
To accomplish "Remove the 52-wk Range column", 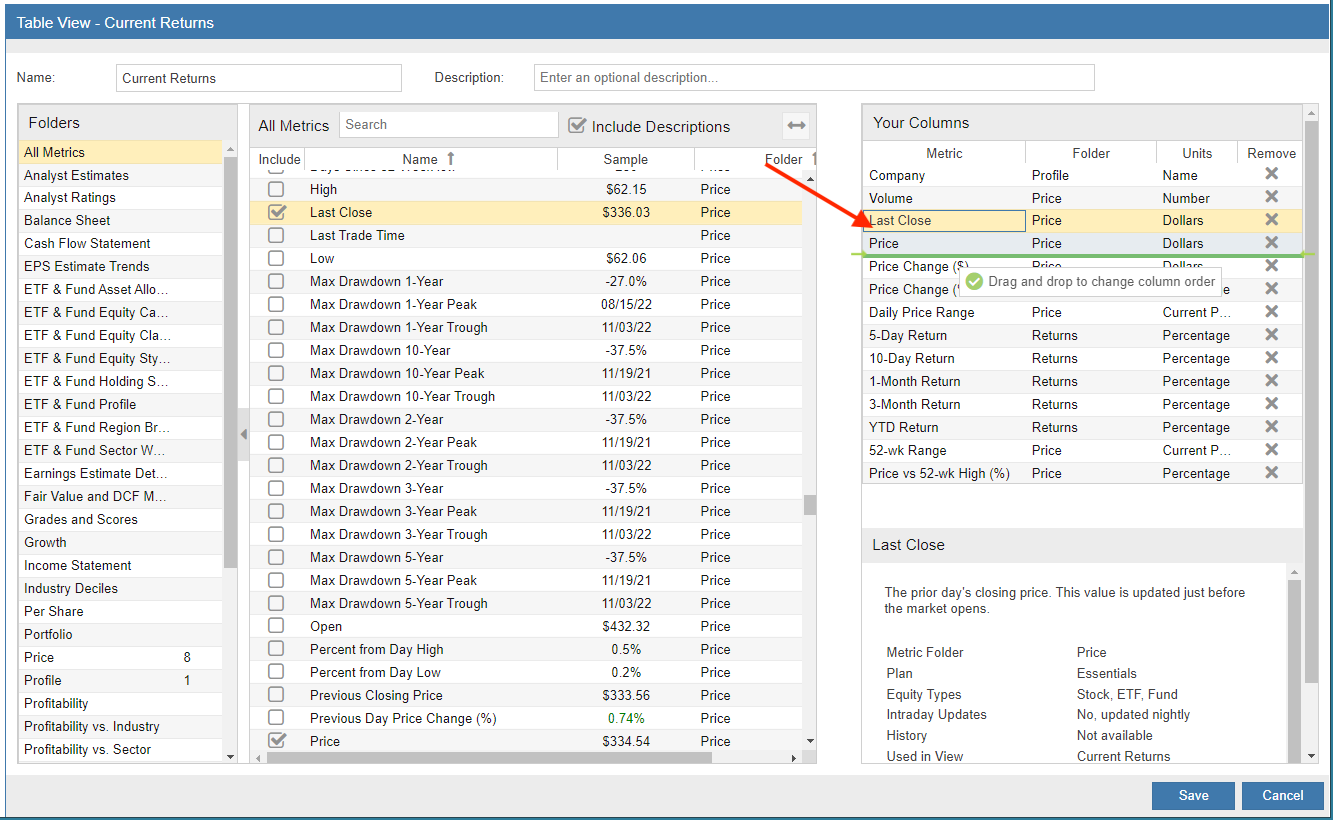I will click(1271, 450).
